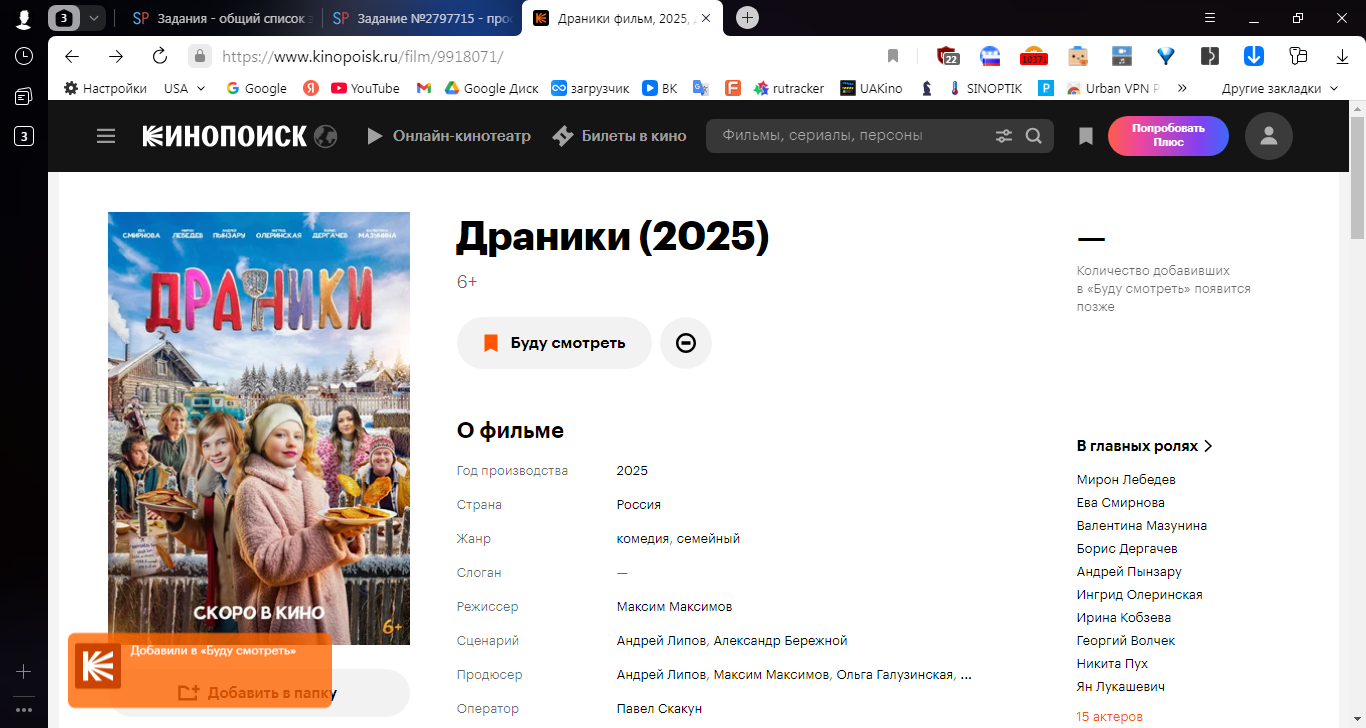Screen dimensions: 1366x728
Task: Open sidebar more options (three dots)
Action: 24,710
